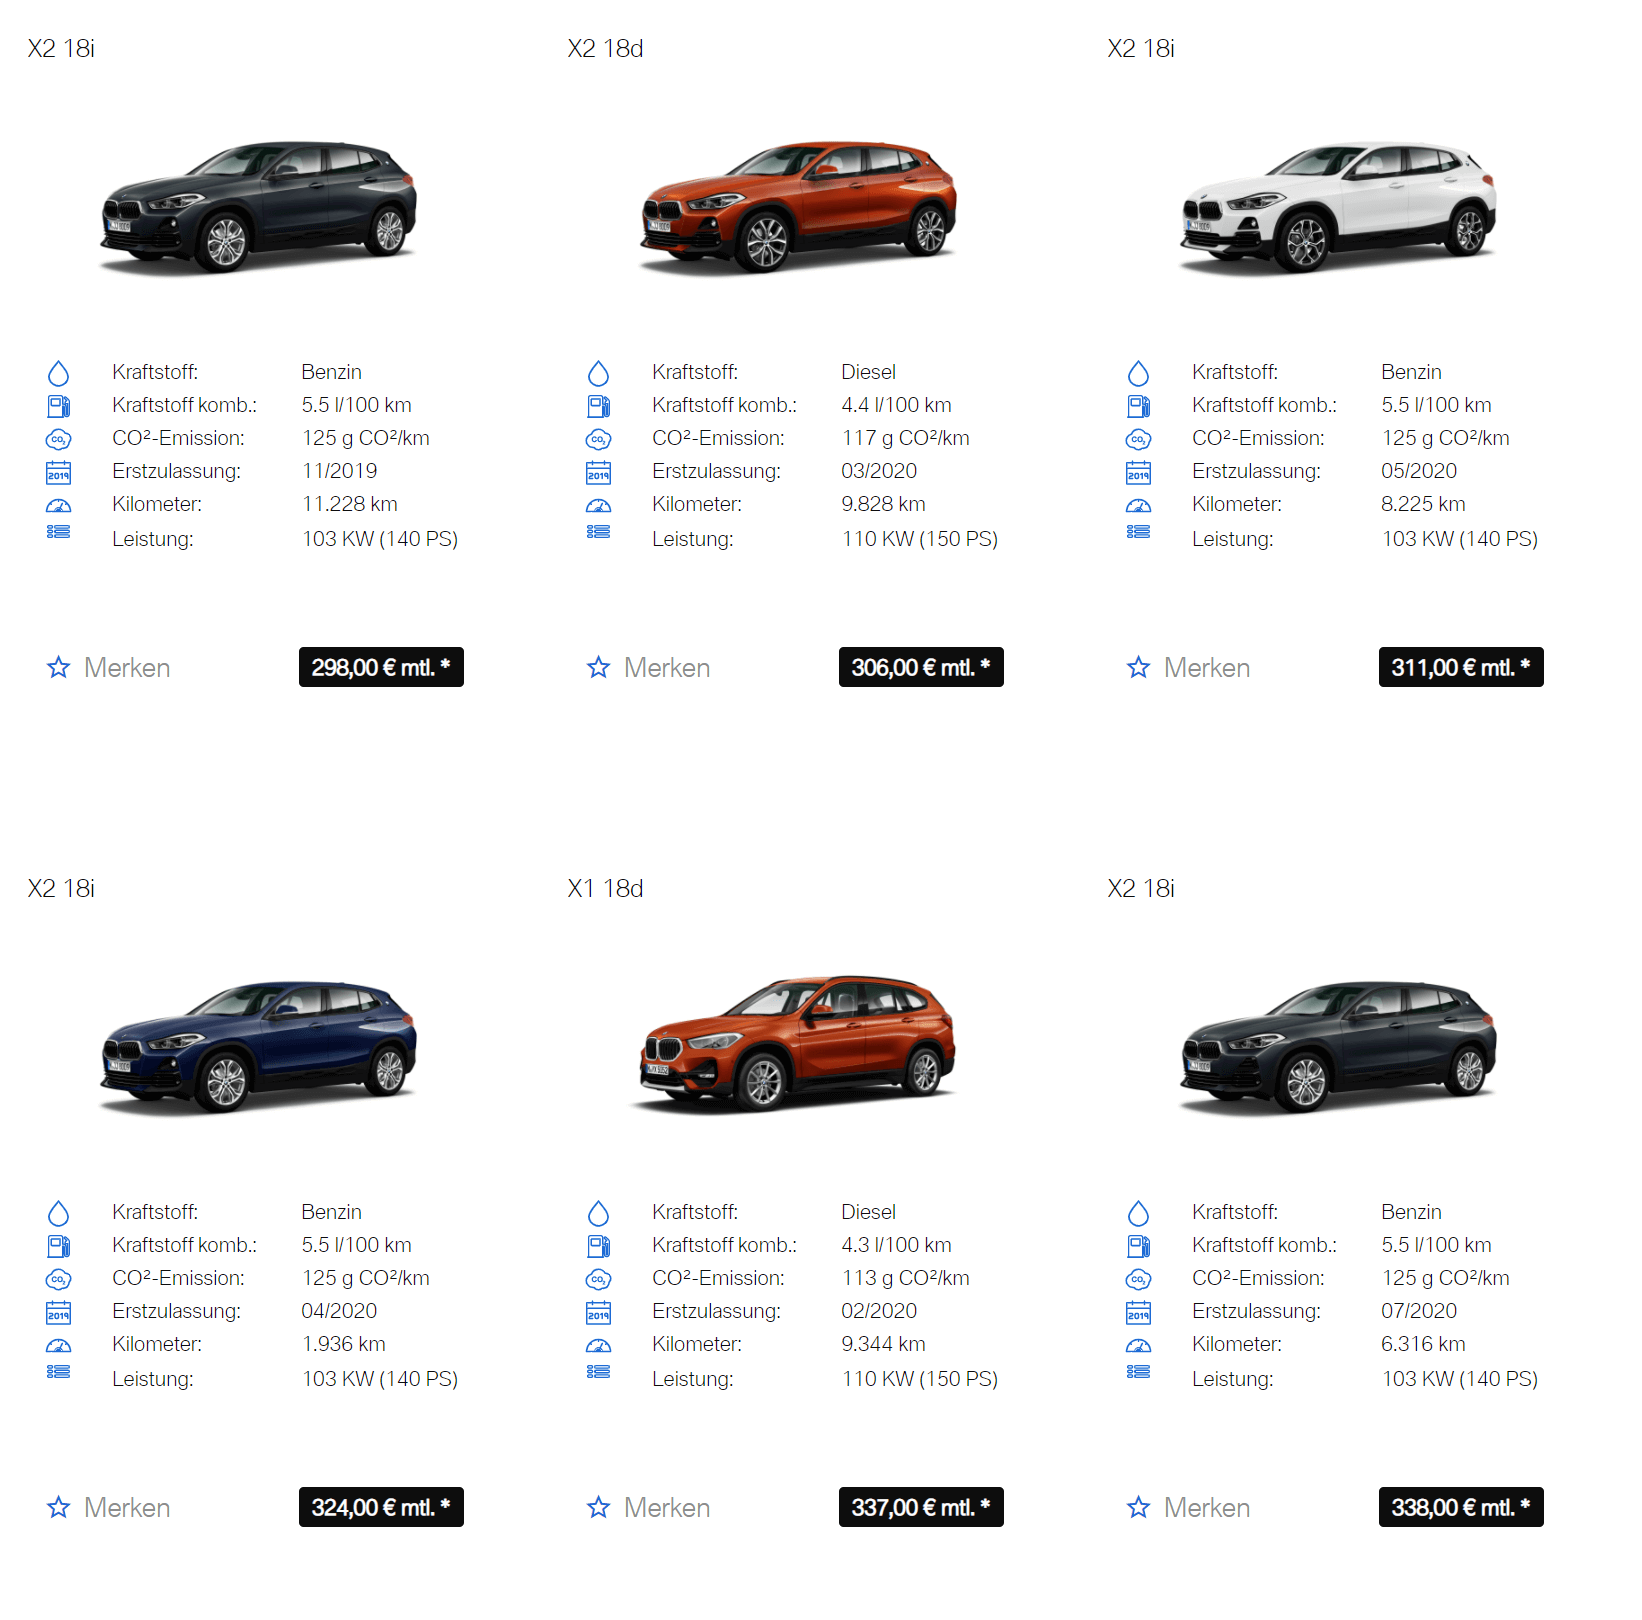Click the Merken star for the 311,00 € car
Image resolution: width=1642 pixels, height=1620 pixels.
click(x=1139, y=667)
